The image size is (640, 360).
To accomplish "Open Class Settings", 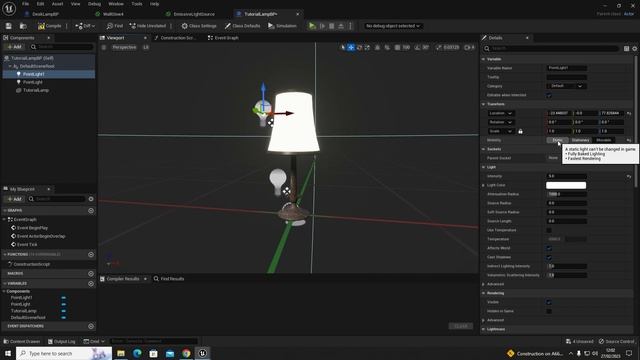I will pos(199,26).
